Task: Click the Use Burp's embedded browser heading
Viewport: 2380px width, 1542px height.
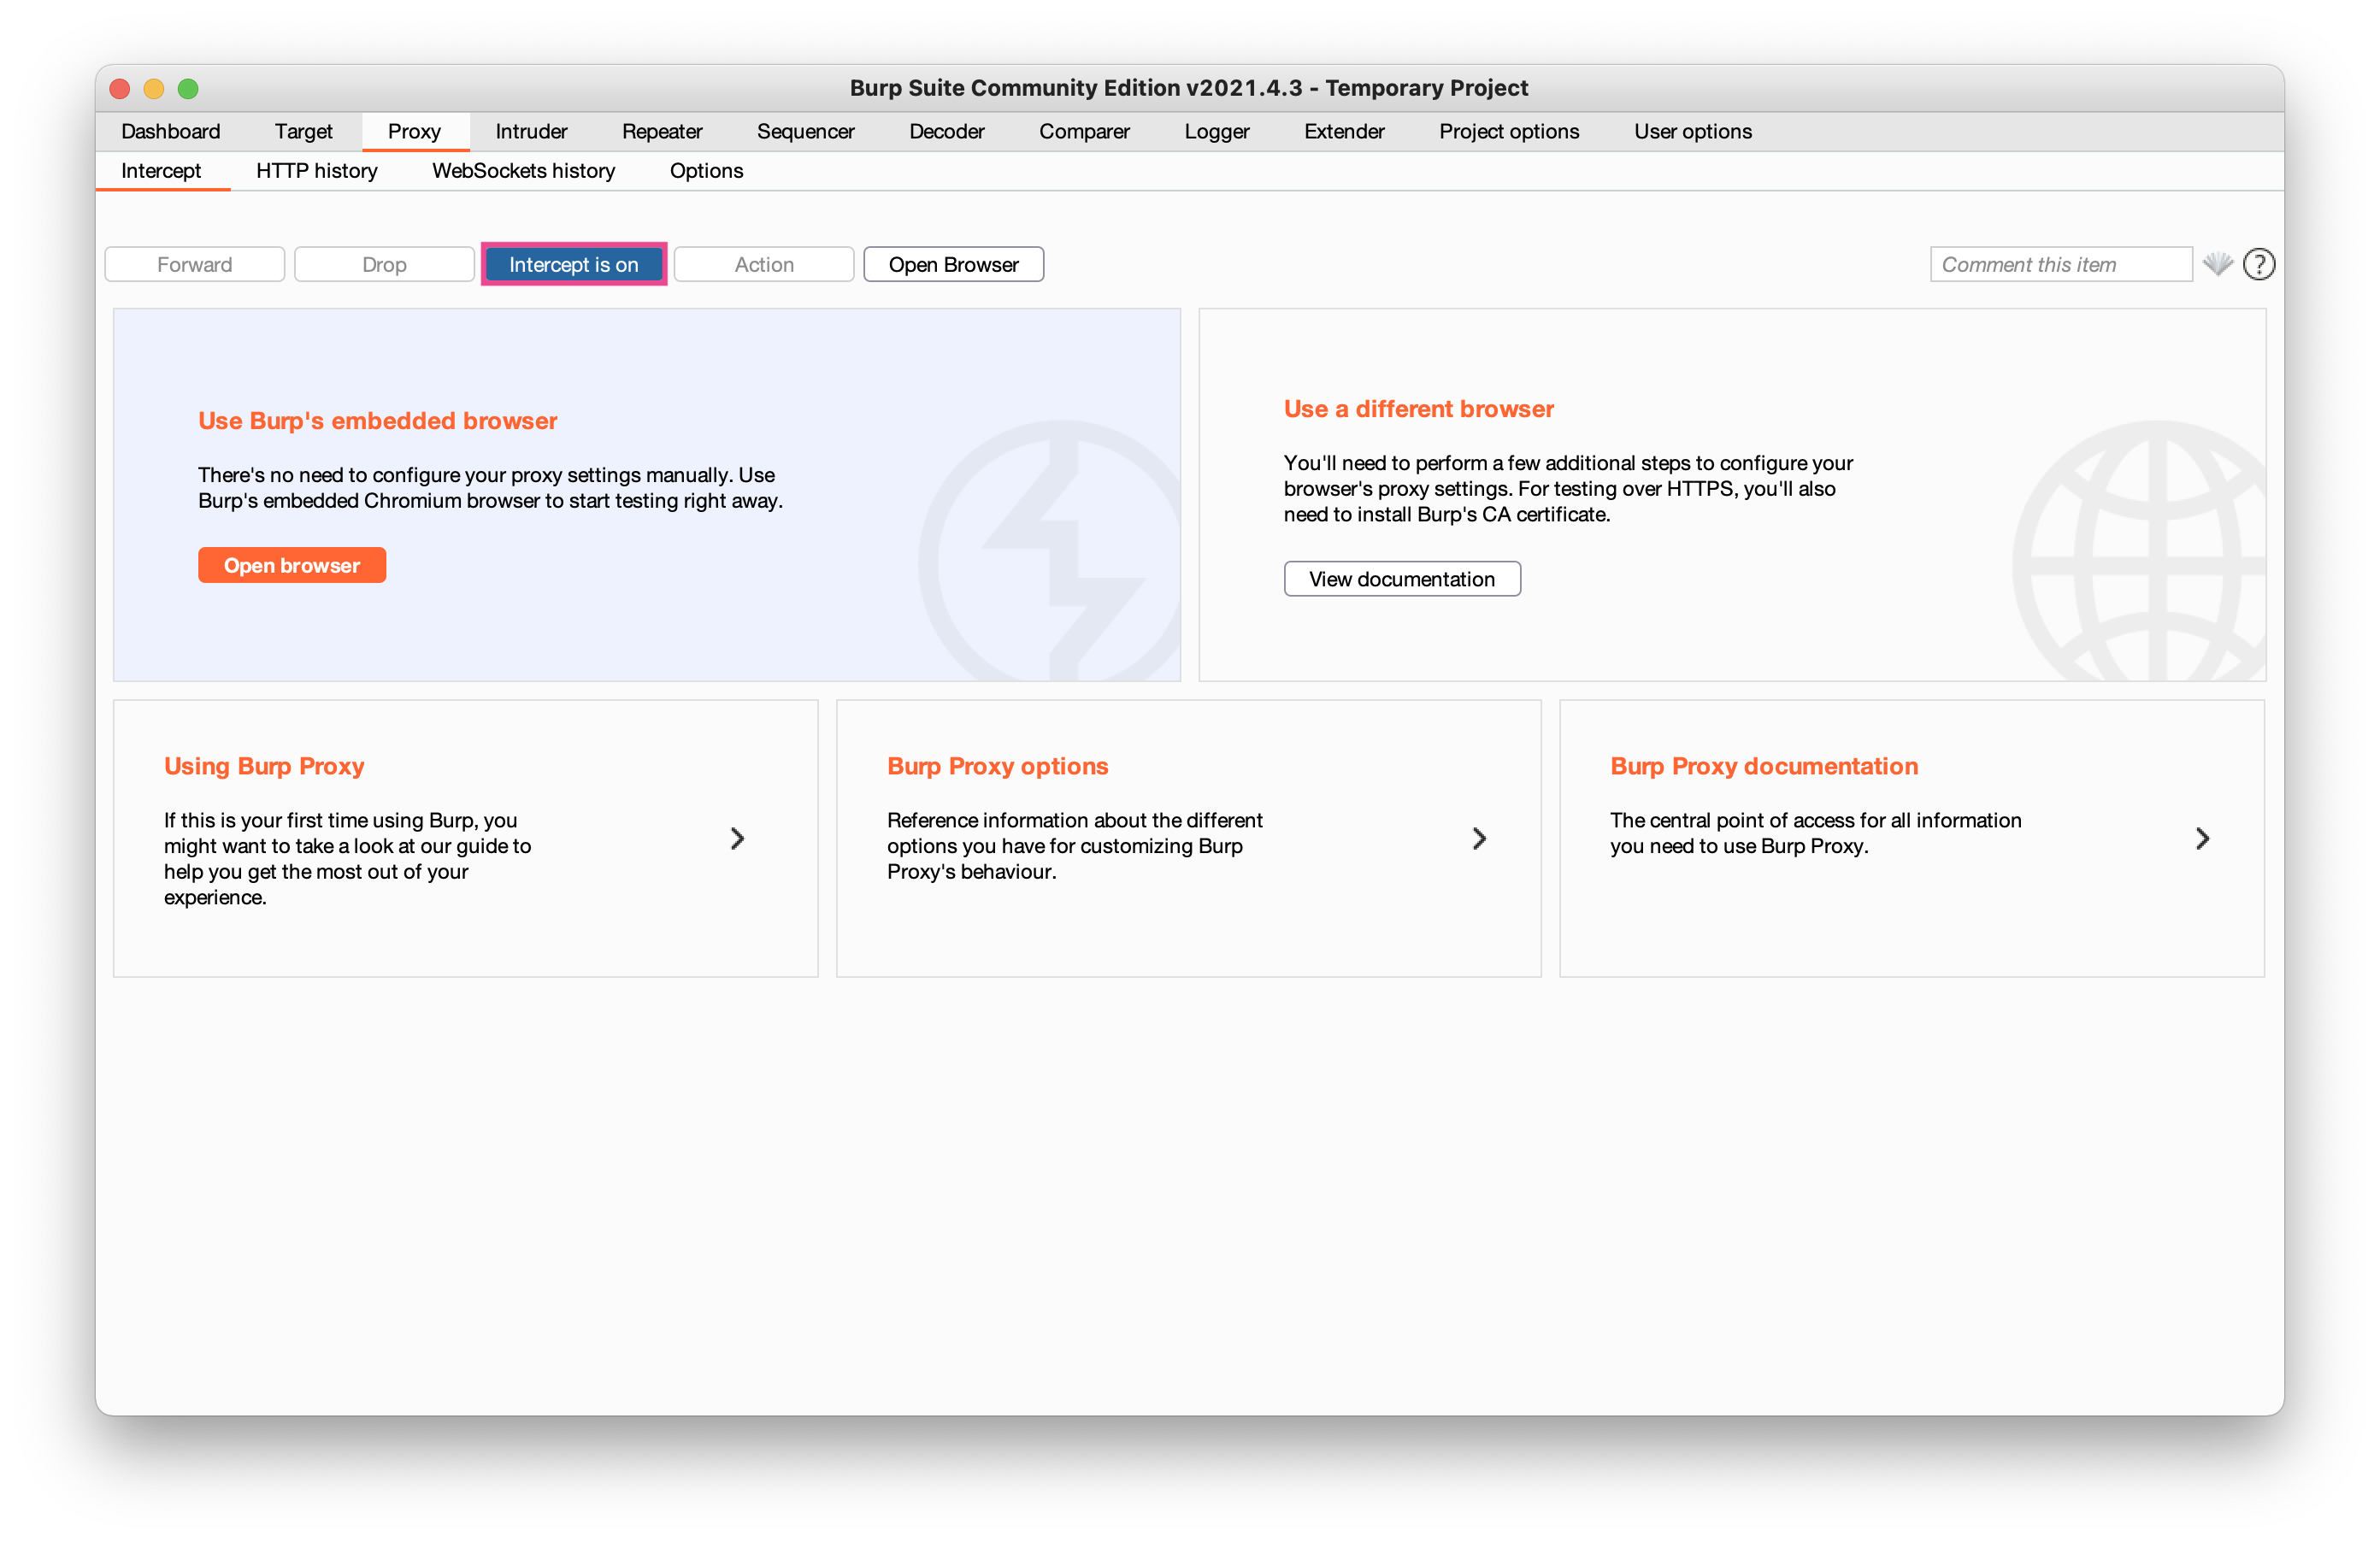Action: click(377, 420)
